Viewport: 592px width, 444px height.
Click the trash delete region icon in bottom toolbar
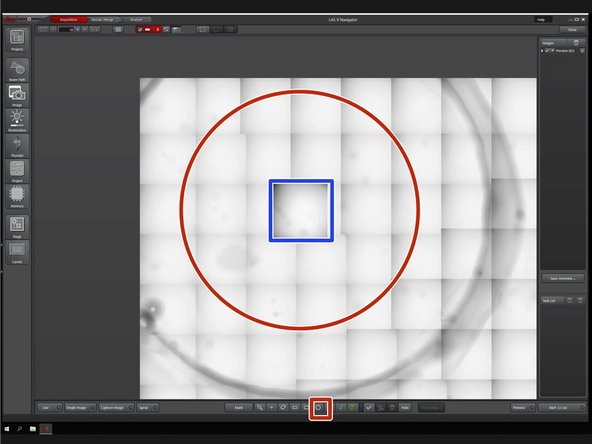click(392, 407)
